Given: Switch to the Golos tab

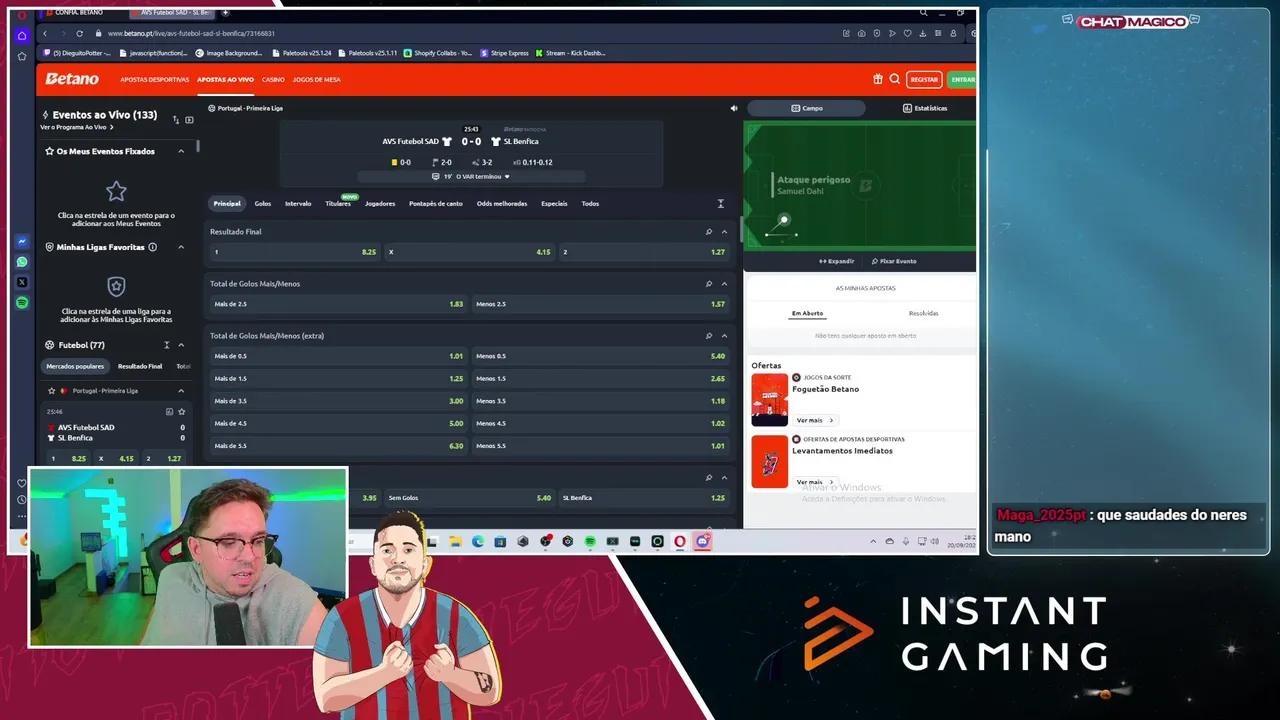Looking at the screenshot, I should coord(262,204).
